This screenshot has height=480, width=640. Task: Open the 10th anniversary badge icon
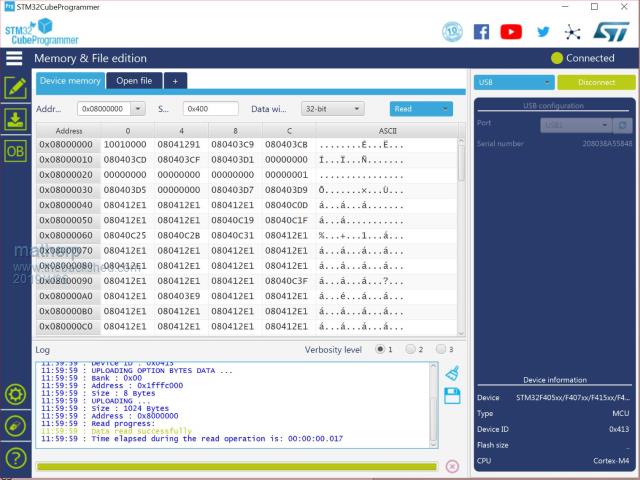452,31
